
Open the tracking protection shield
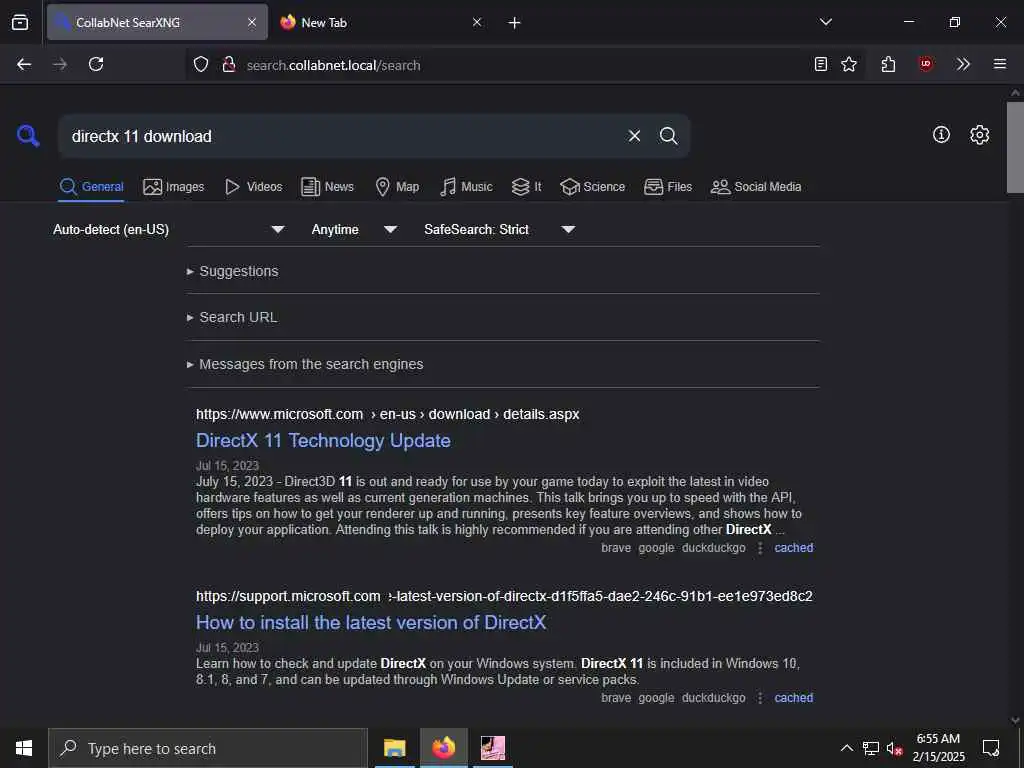201,64
